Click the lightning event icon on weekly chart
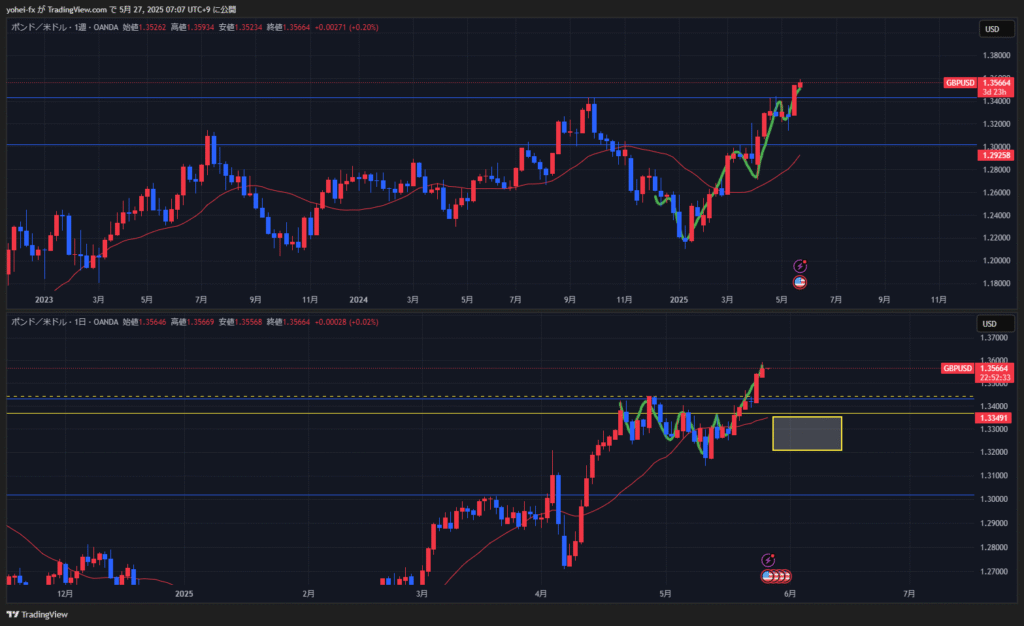 coord(799,266)
